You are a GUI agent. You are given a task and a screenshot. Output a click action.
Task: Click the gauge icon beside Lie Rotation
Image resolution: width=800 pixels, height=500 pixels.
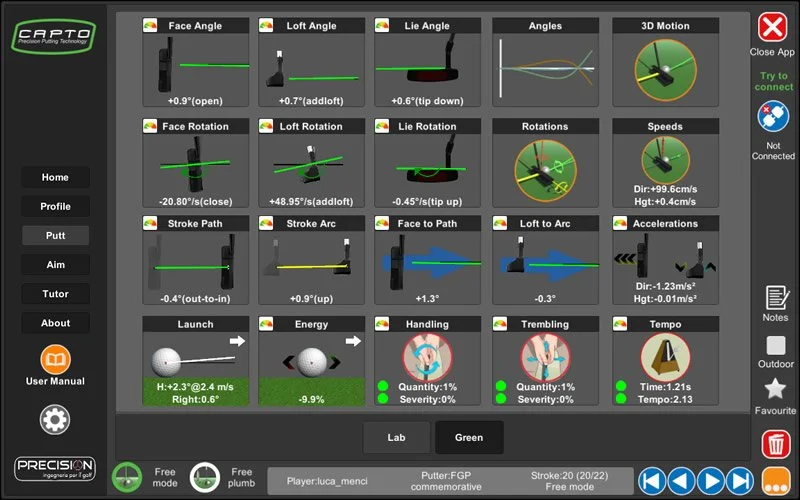pyautogui.click(x=382, y=126)
